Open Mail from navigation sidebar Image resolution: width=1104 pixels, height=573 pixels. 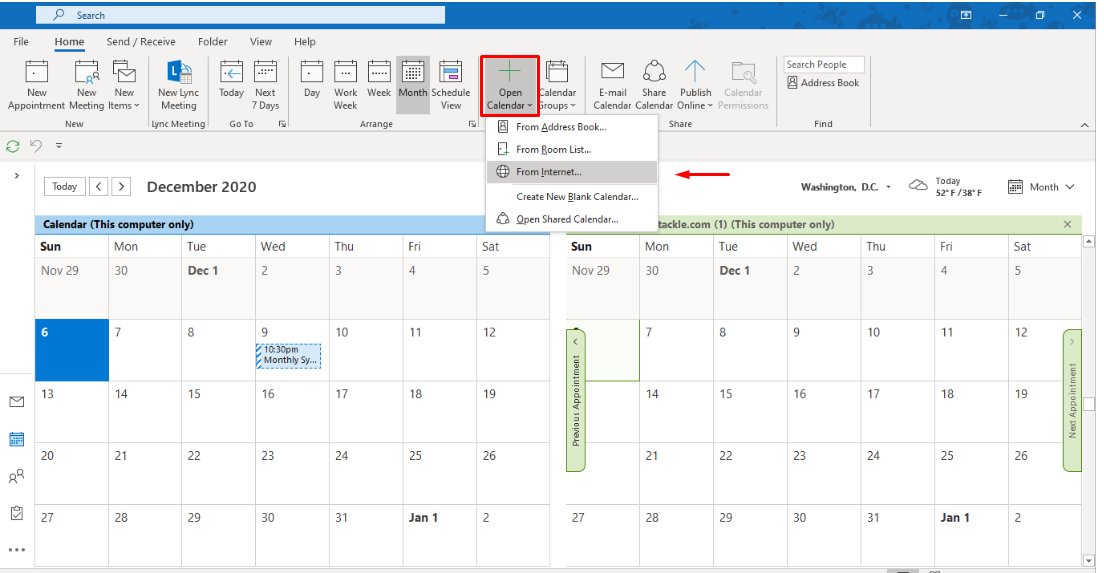pyautogui.click(x=17, y=402)
